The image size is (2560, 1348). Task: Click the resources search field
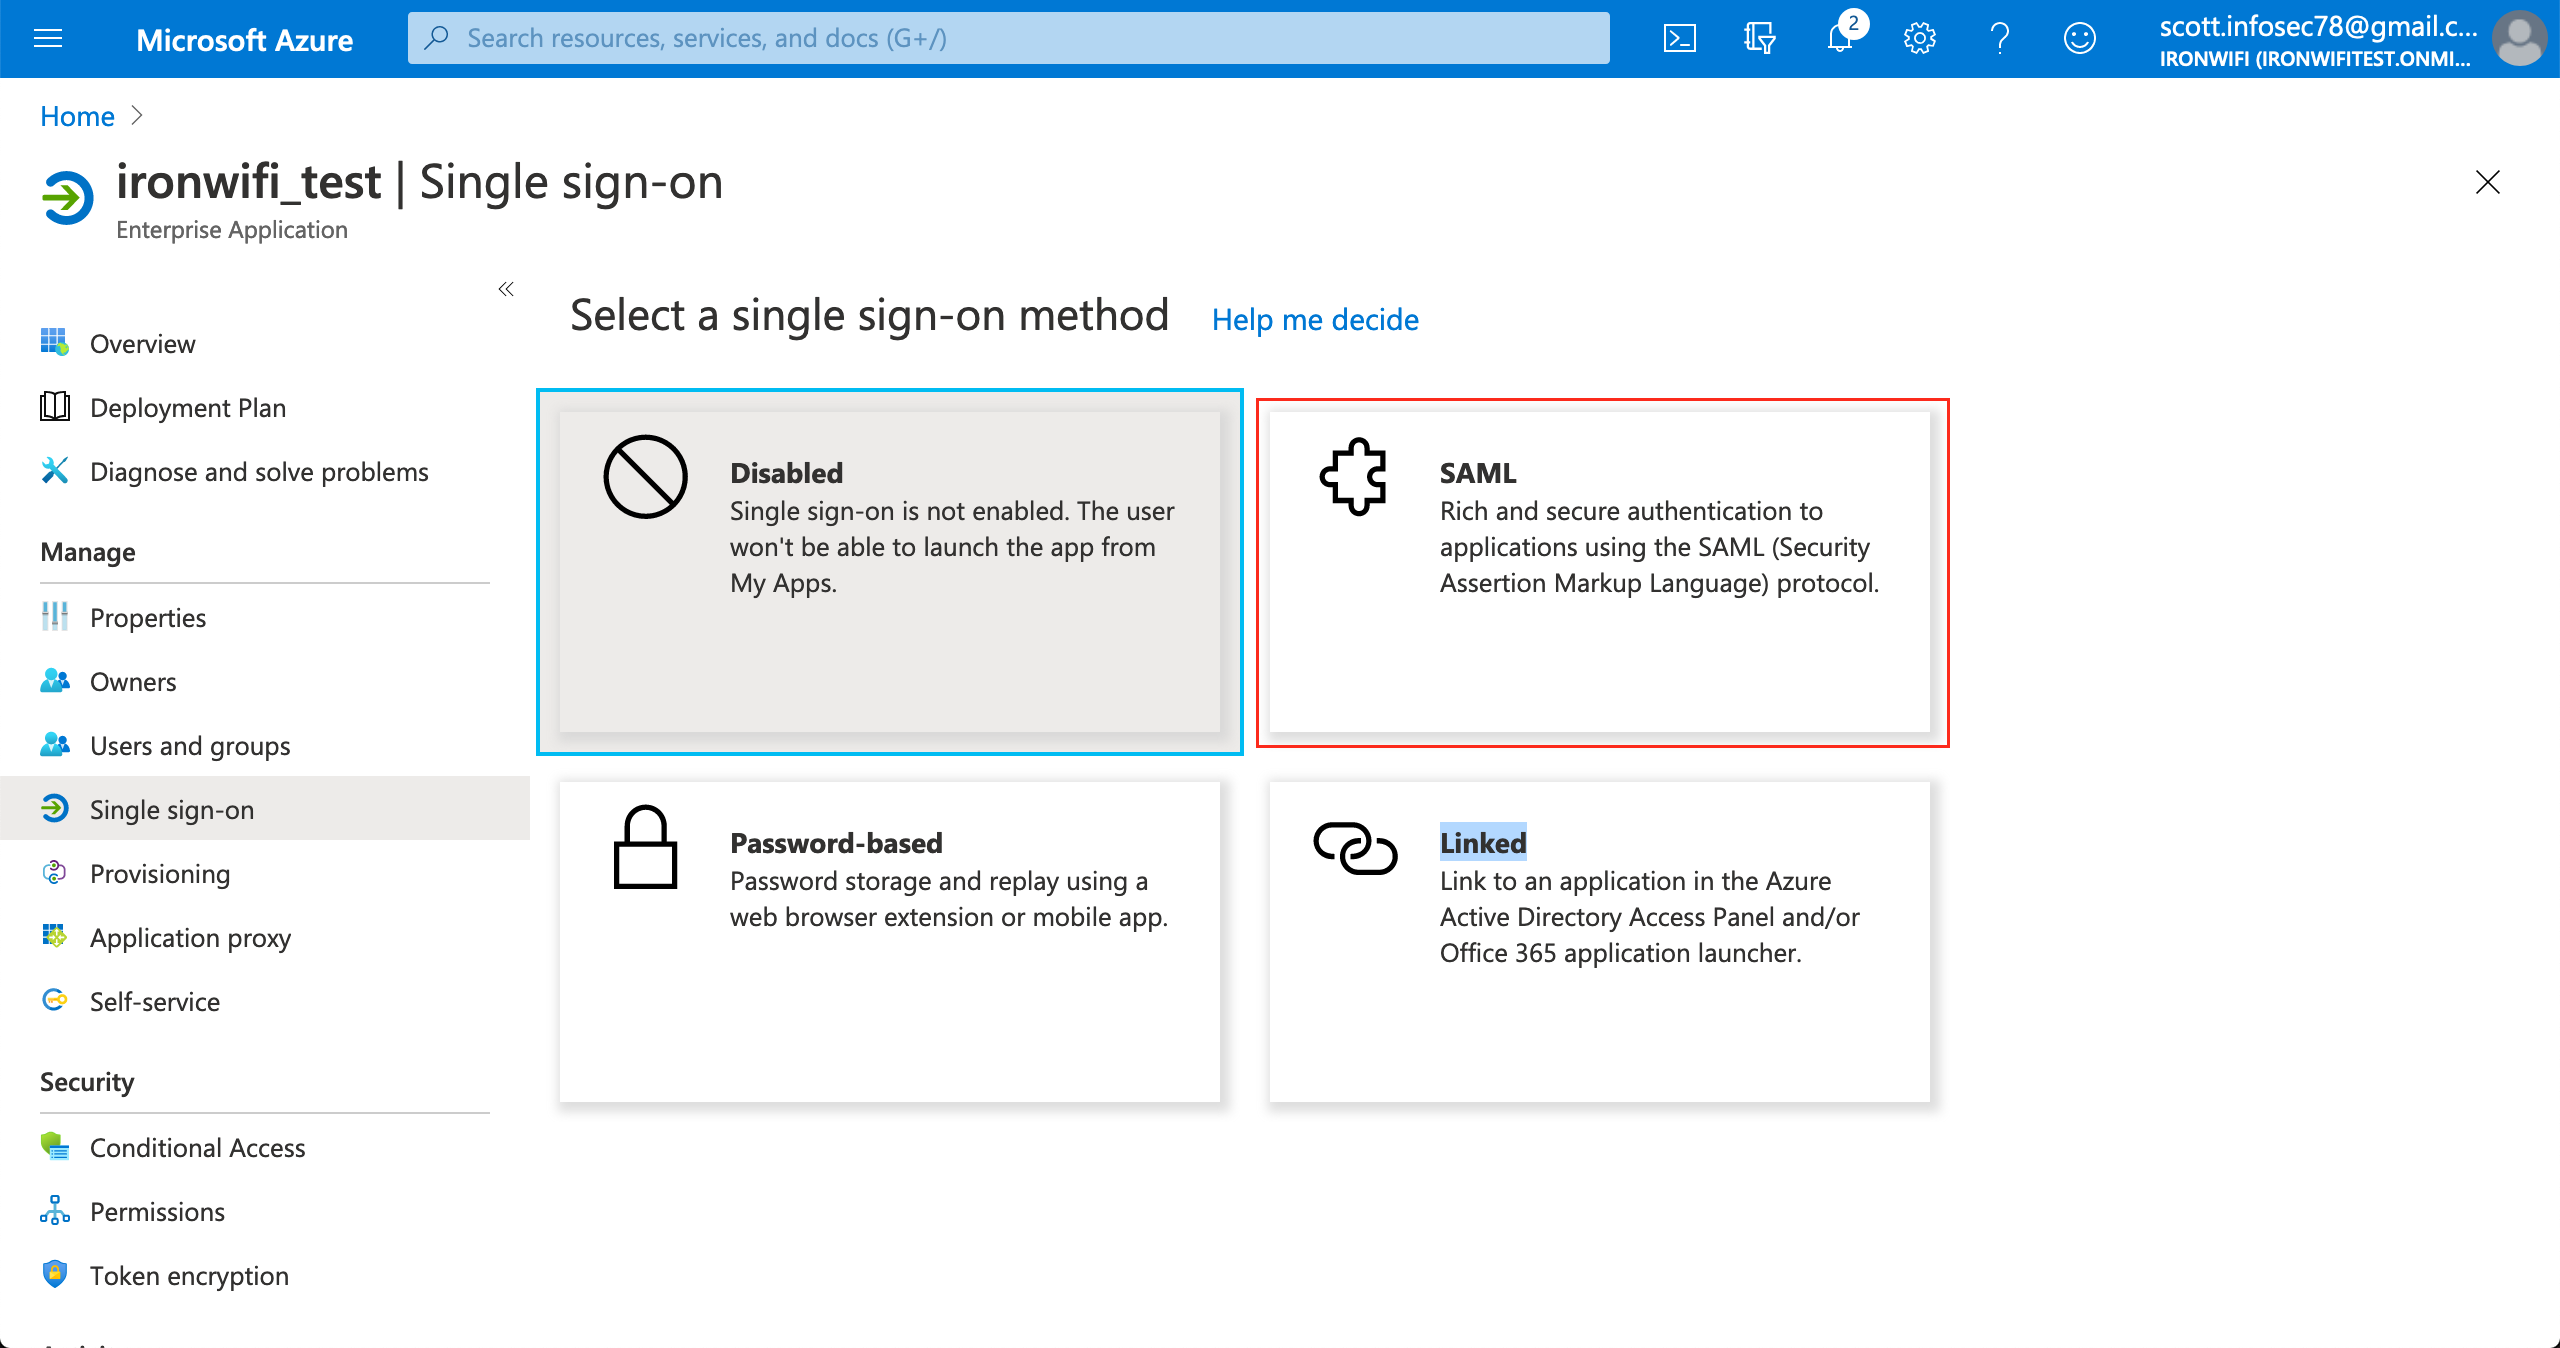(x=1000, y=38)
